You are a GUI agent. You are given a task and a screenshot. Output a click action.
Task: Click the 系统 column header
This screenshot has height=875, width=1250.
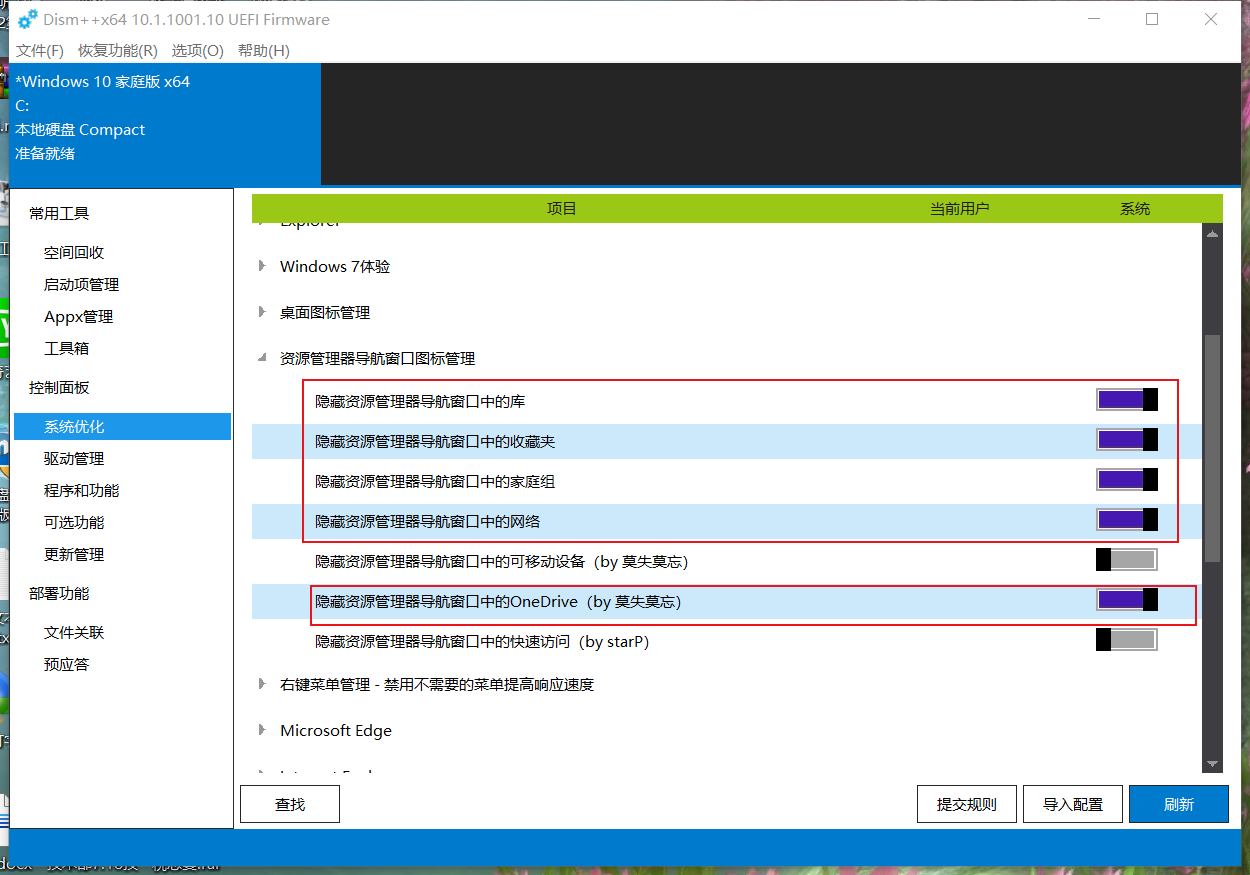1135,209
